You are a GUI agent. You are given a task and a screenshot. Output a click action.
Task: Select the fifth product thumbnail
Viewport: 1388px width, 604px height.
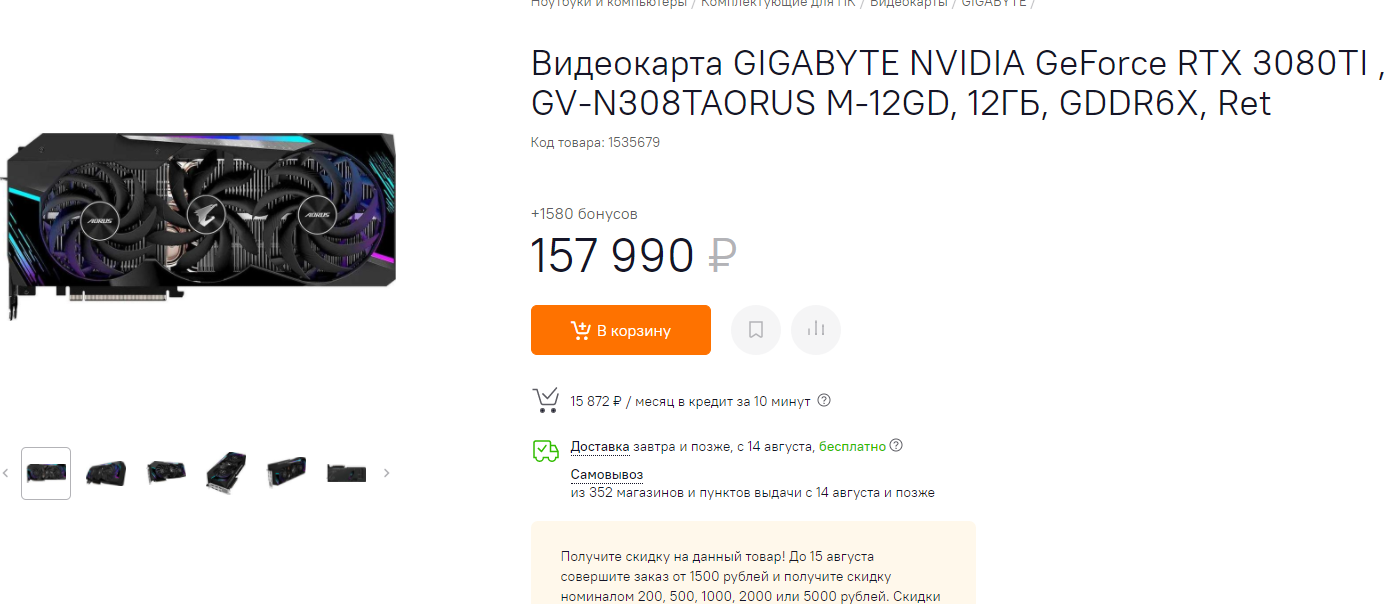286,472
